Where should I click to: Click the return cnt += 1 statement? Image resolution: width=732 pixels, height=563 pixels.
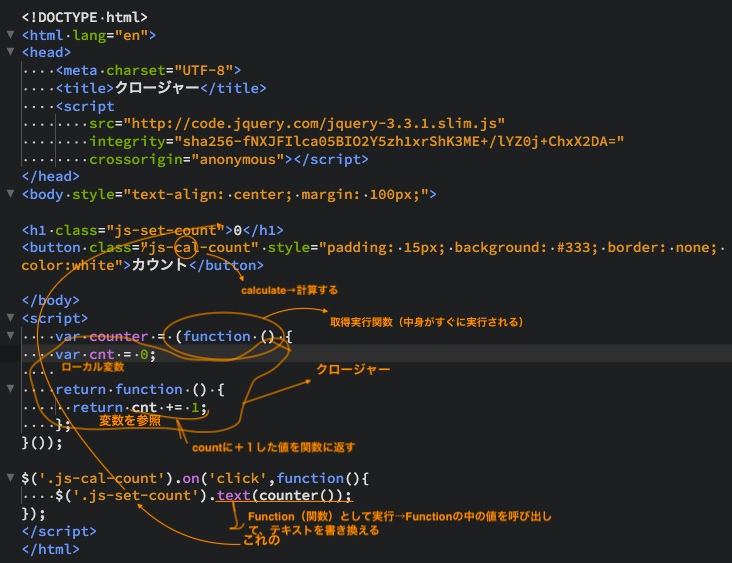(x=140, y=408)
